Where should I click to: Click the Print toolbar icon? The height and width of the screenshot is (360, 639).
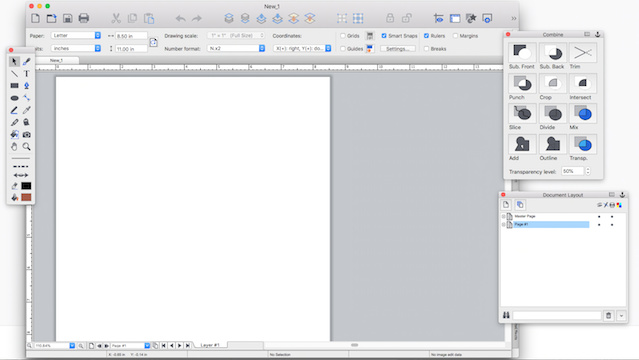click(x=84, y=18)
